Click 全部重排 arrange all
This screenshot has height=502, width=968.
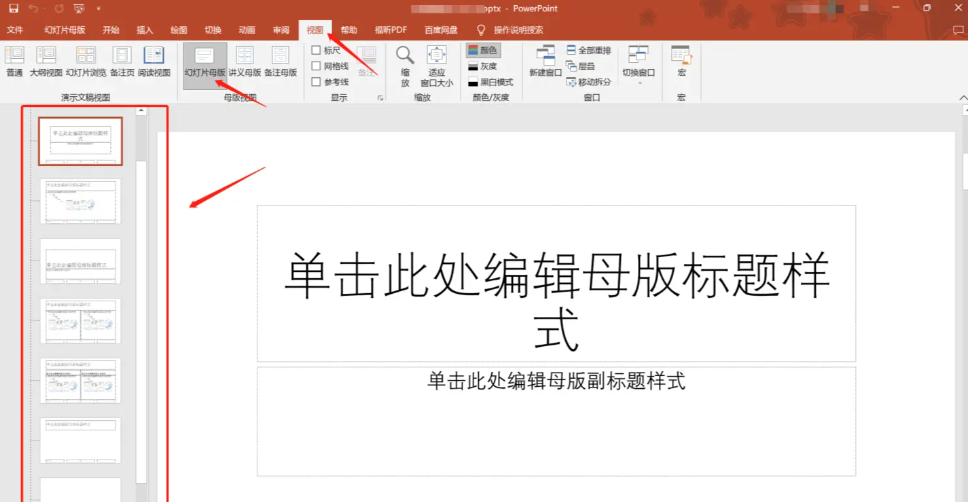coord(589,50)
